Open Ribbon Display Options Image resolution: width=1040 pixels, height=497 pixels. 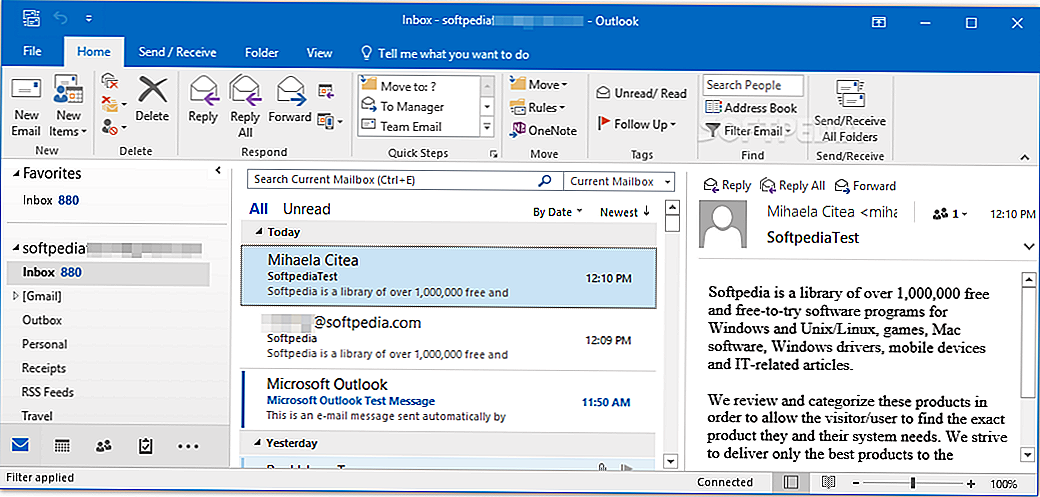[x=878, y=22]
